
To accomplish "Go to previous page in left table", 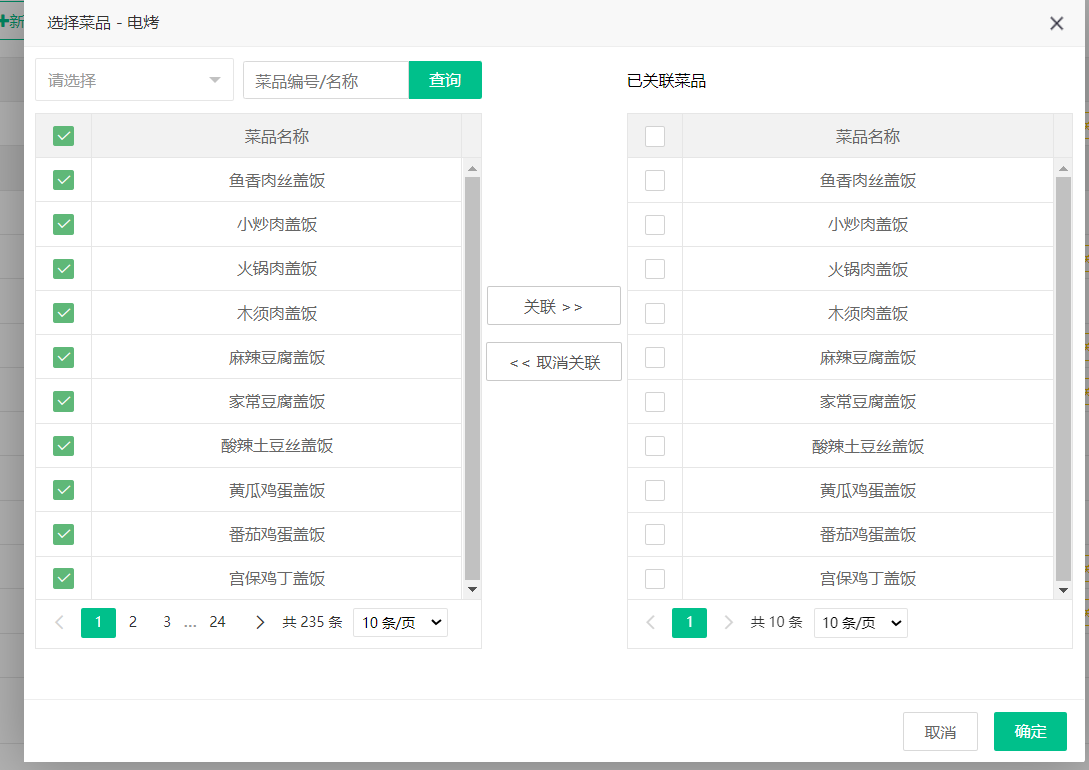I will 59,622.
